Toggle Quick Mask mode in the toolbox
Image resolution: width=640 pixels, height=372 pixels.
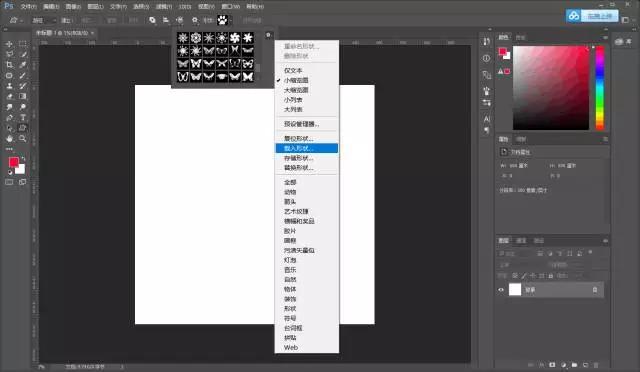coord(9,182)
